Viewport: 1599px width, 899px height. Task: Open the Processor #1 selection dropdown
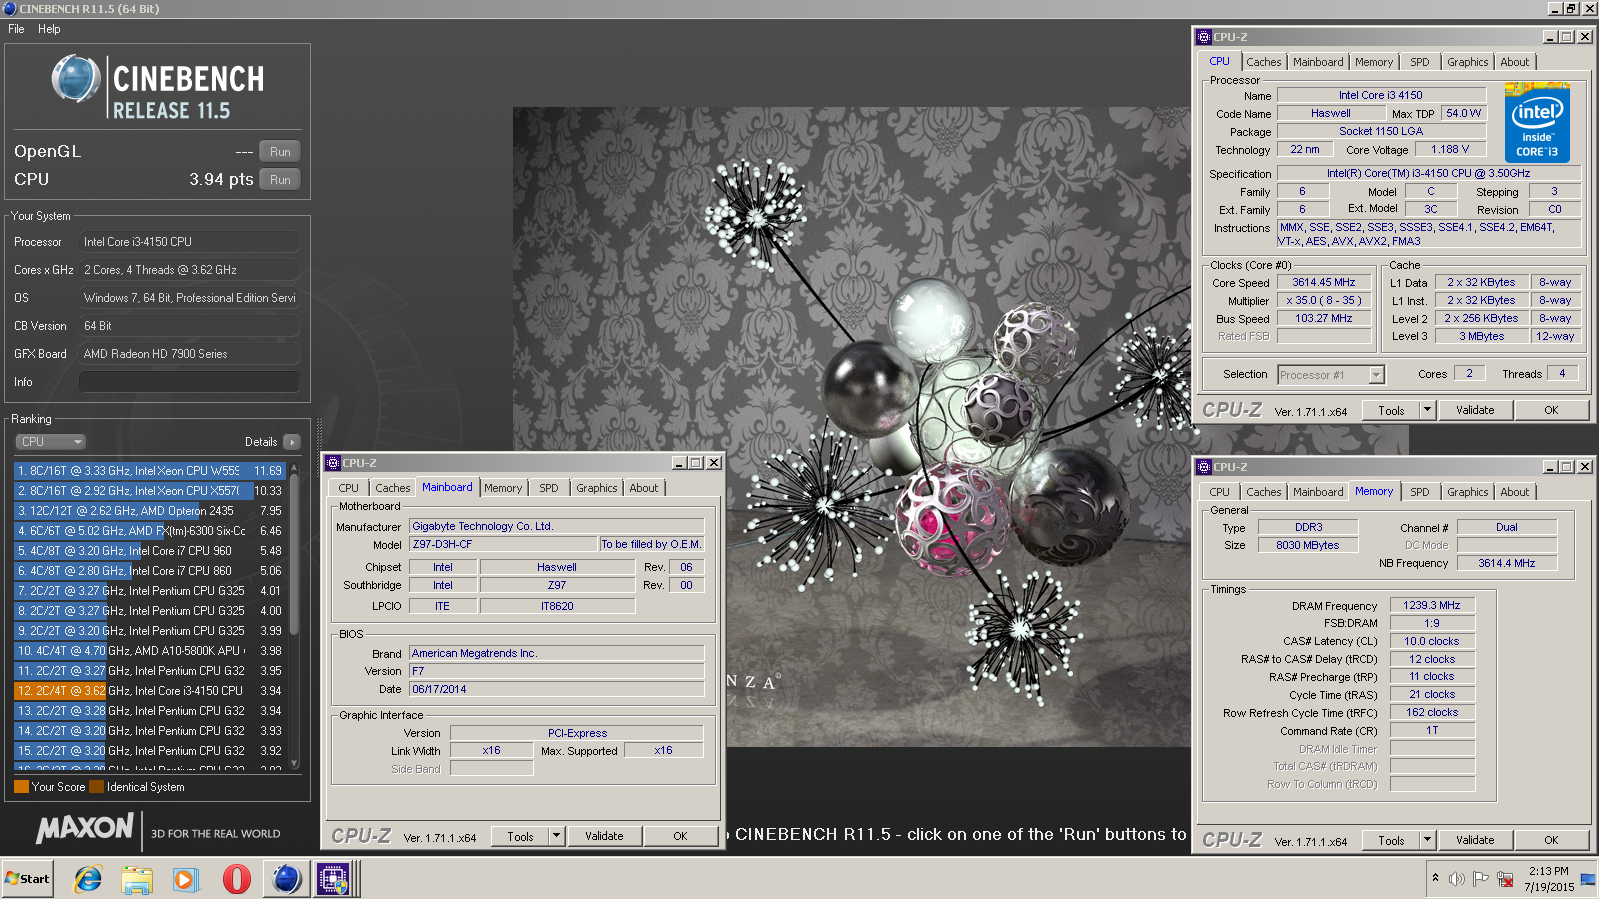coord(1331,375)
